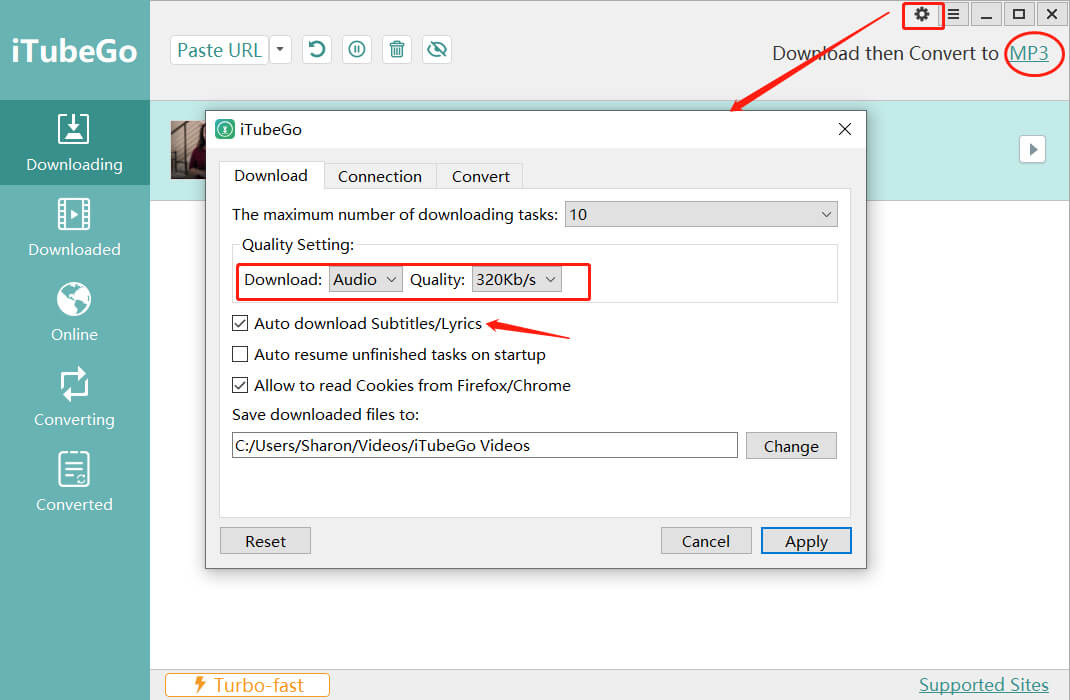Click the Change folder button
1070x700 pixels.
(x=791, y=446)
